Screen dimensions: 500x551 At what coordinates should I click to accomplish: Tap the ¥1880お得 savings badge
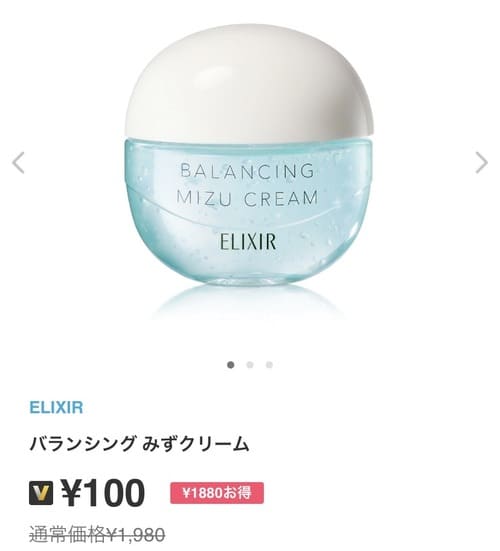pyautogui.click(x=217, y=493)
